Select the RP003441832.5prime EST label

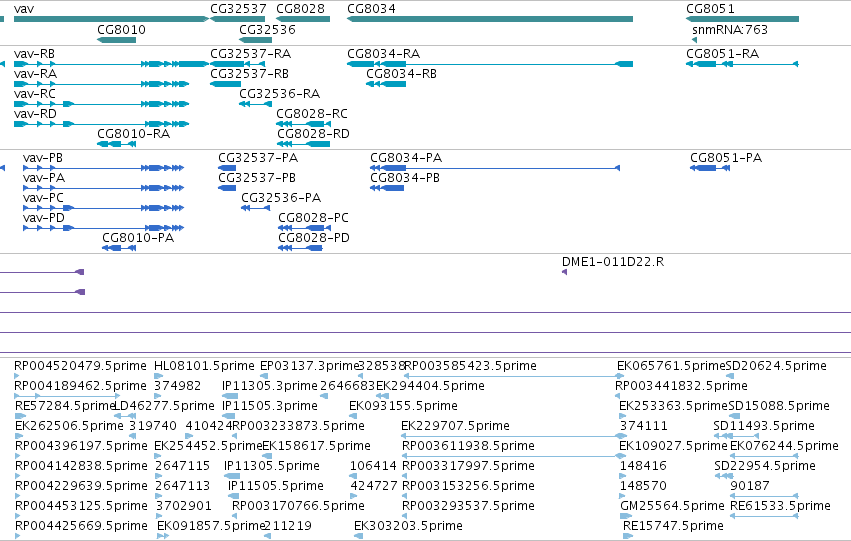(x=681, y=386)
